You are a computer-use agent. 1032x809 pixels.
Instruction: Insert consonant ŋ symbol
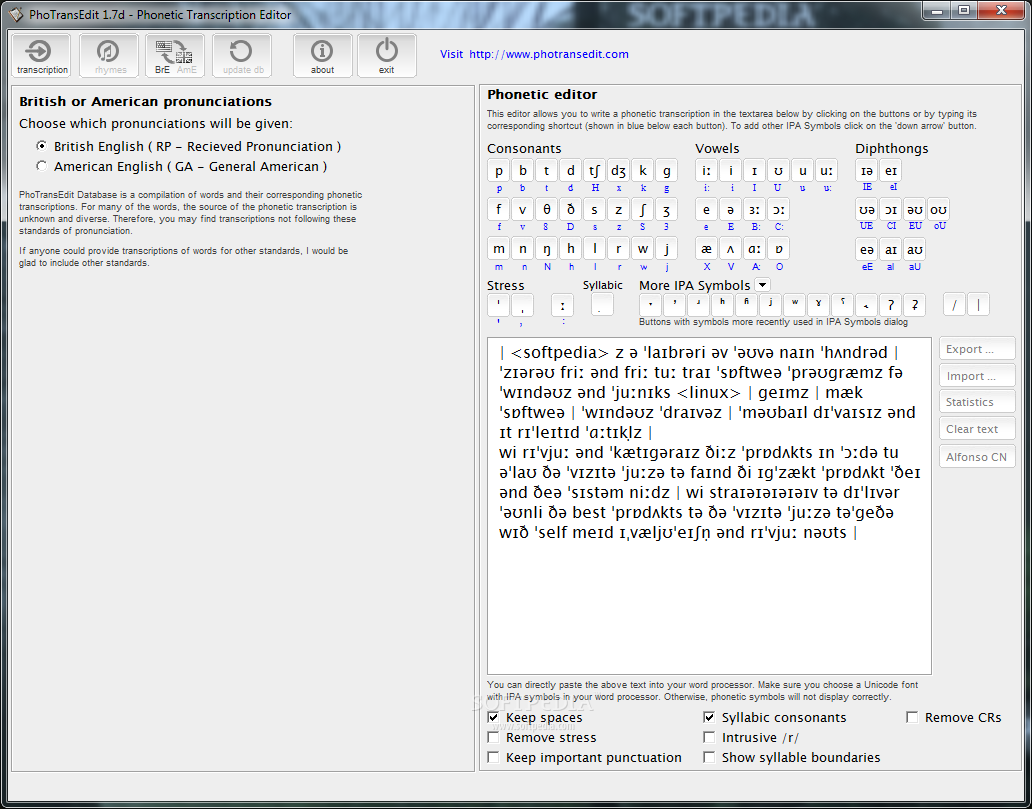point(547,249)
